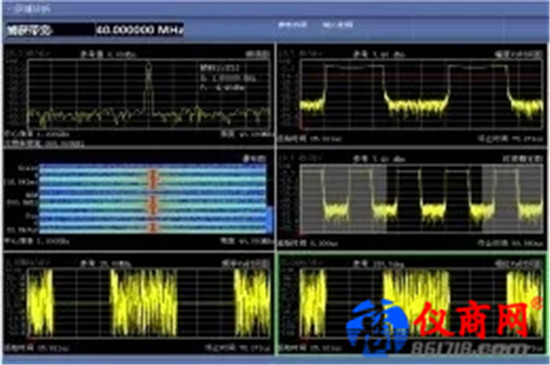Select the capture bandwidth label at top left

(x=29, y=31)
